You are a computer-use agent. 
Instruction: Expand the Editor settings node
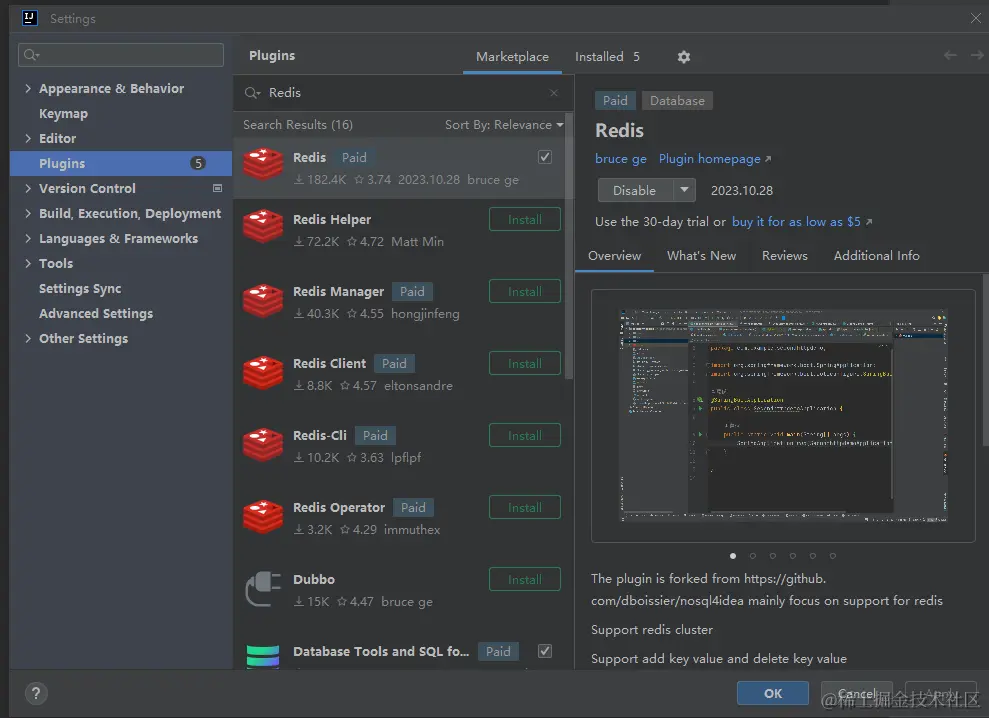[28, 138]
